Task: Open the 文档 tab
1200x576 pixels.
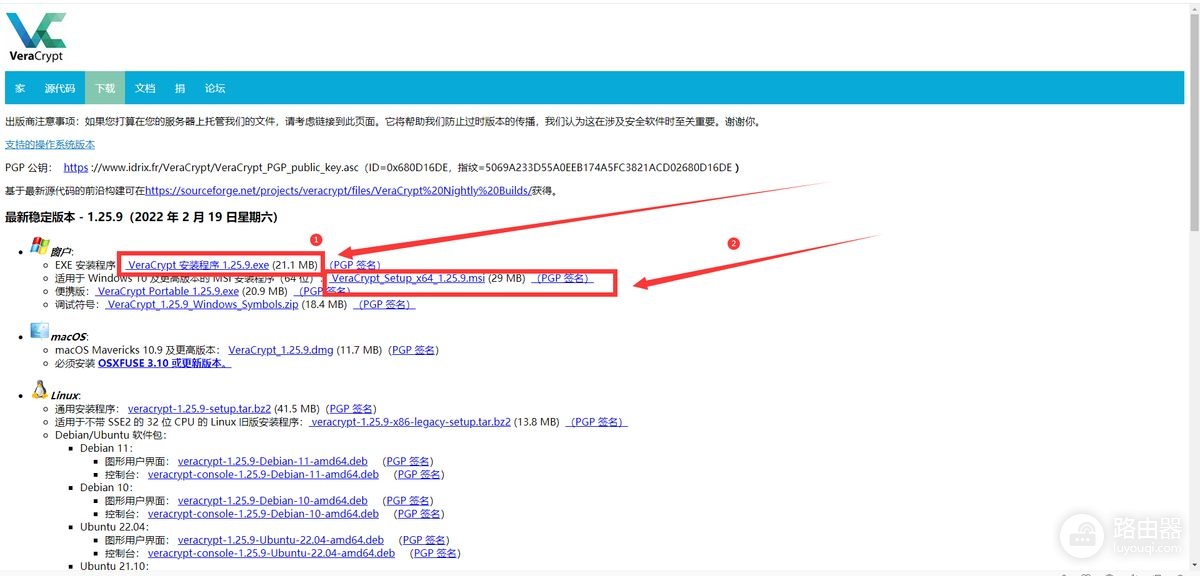Action: coord(145,88)
